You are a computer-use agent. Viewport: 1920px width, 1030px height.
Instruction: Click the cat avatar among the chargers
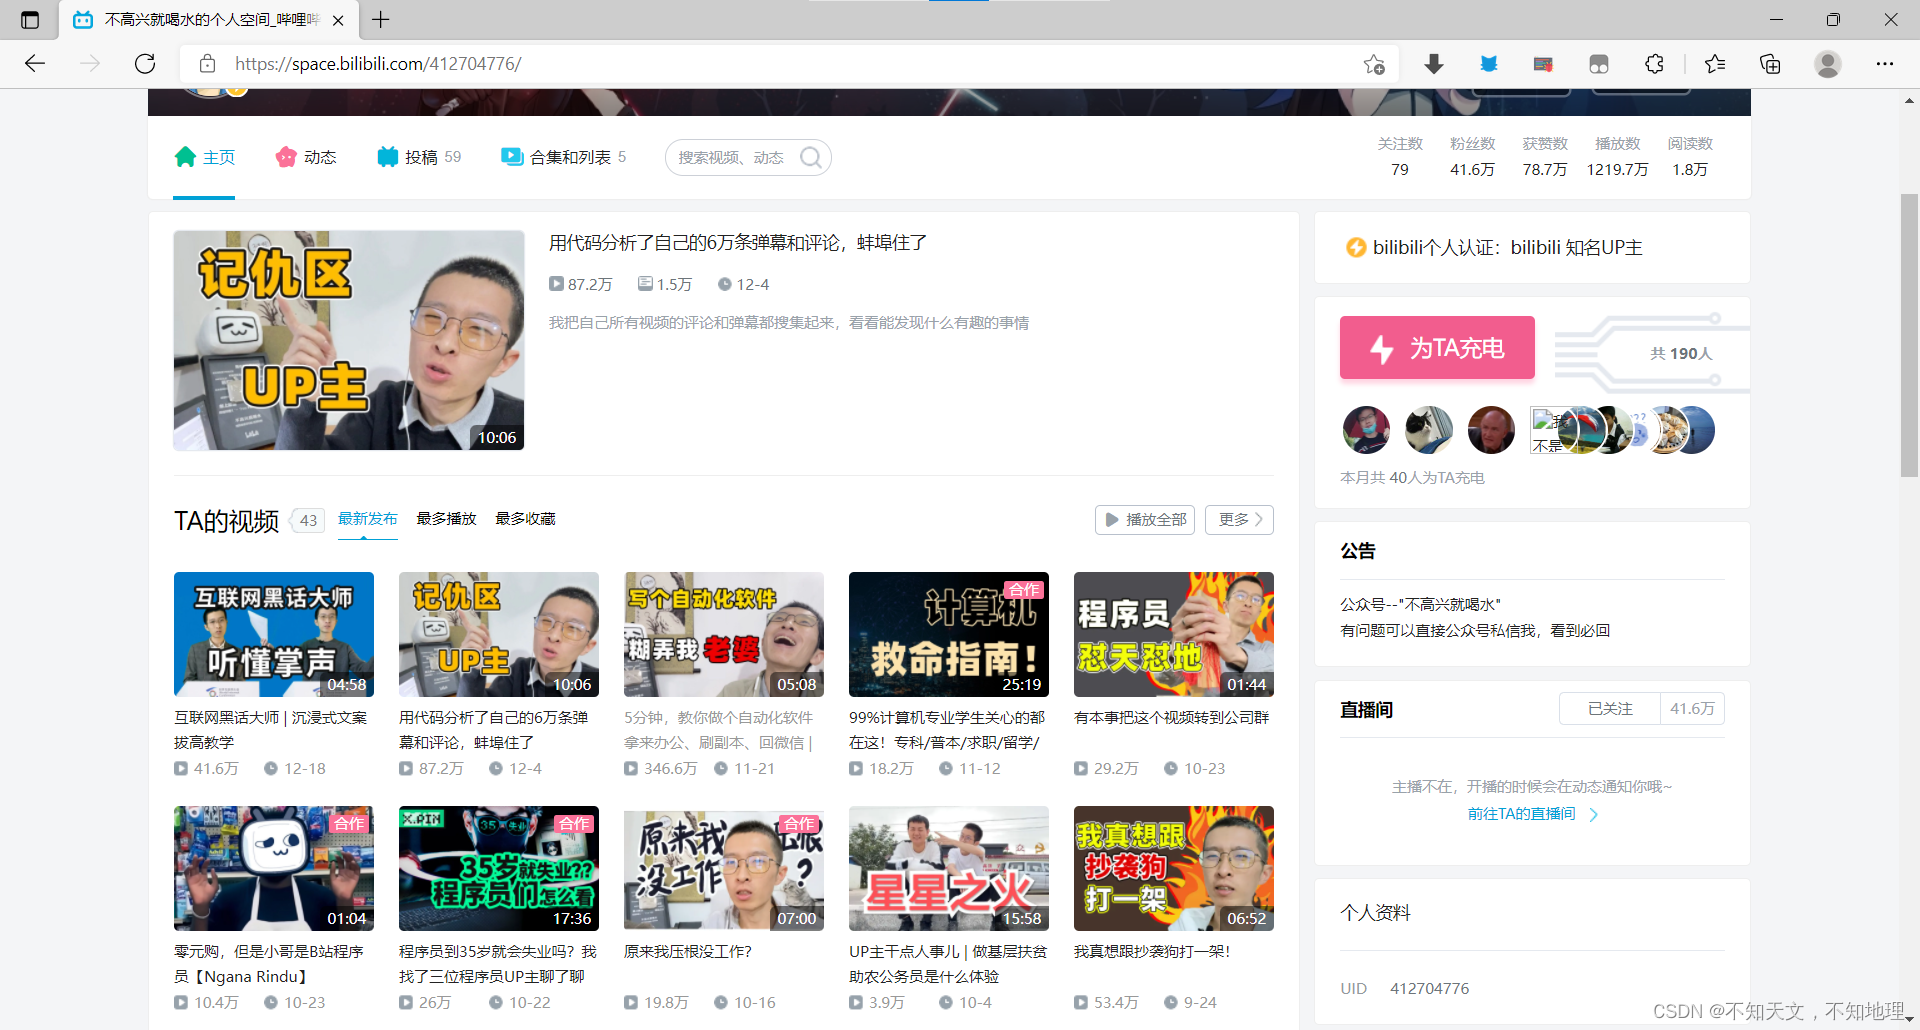(x=1429, y=430)
